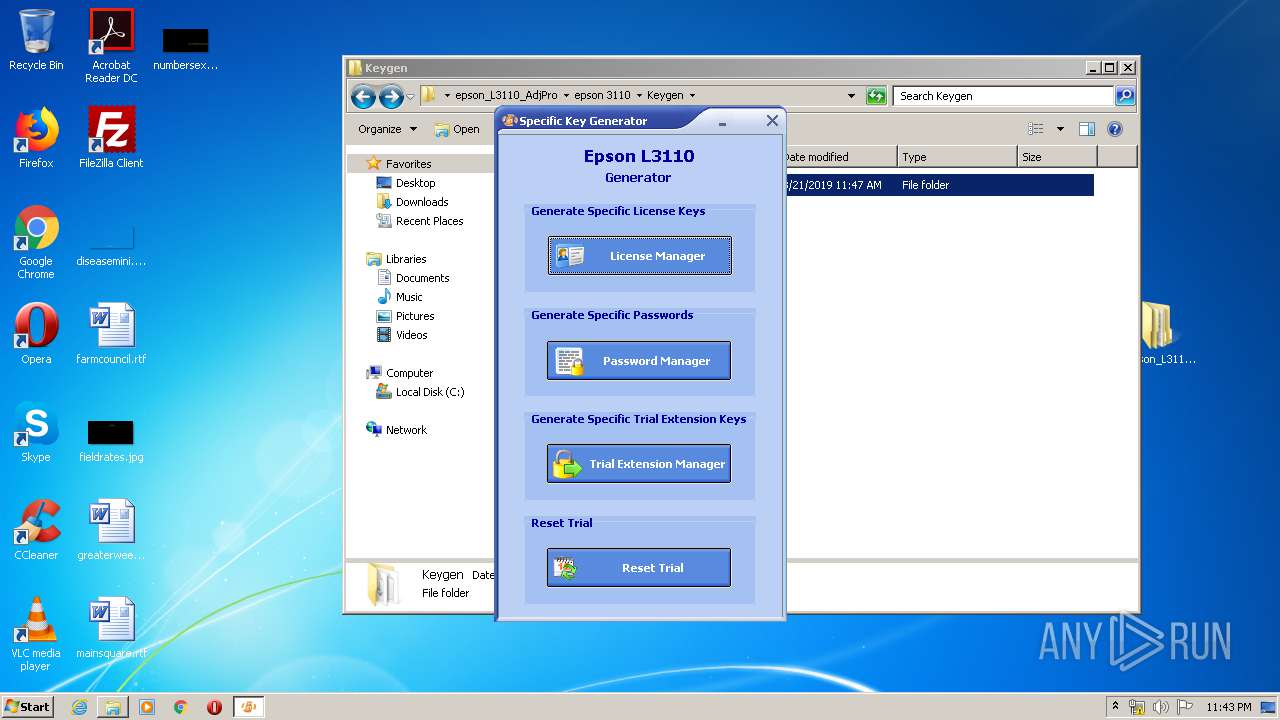
Task: Click the epson_L3110_AdjPro breadcrumb segment
Action: click(x=506, y=96)
